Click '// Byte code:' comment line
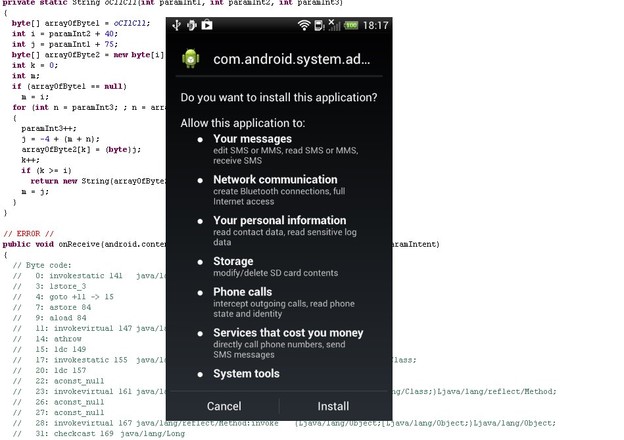The image size is (624, 440). click(x=42, y=265)
